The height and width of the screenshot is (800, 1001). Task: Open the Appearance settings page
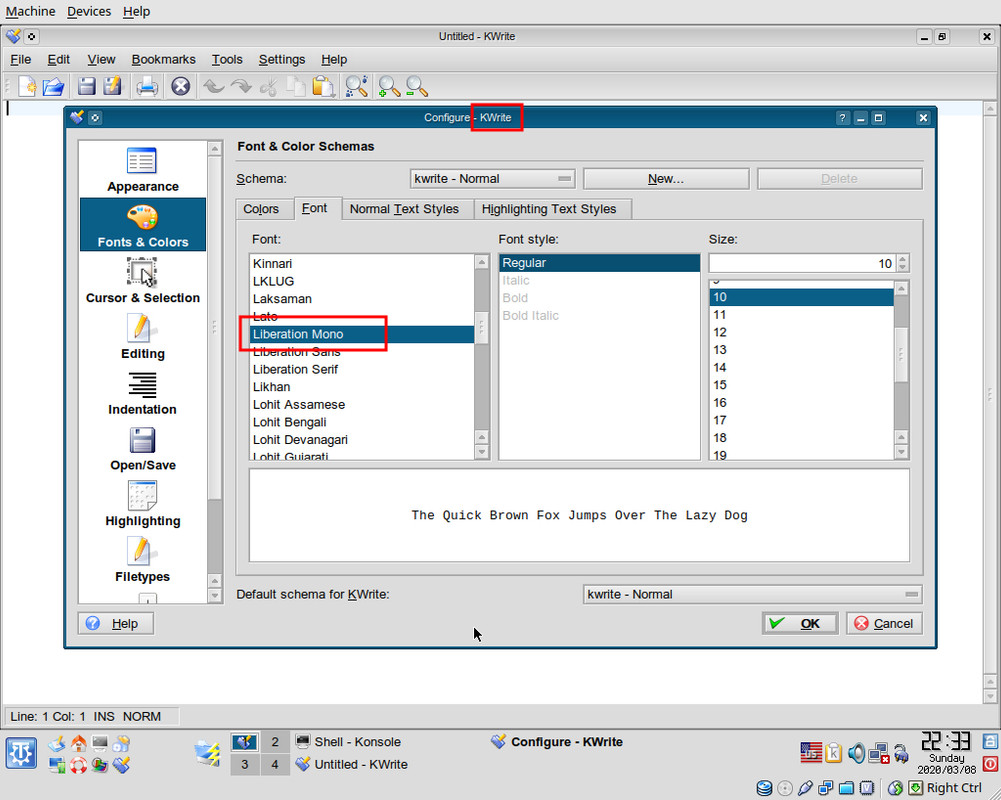(142, 169)
